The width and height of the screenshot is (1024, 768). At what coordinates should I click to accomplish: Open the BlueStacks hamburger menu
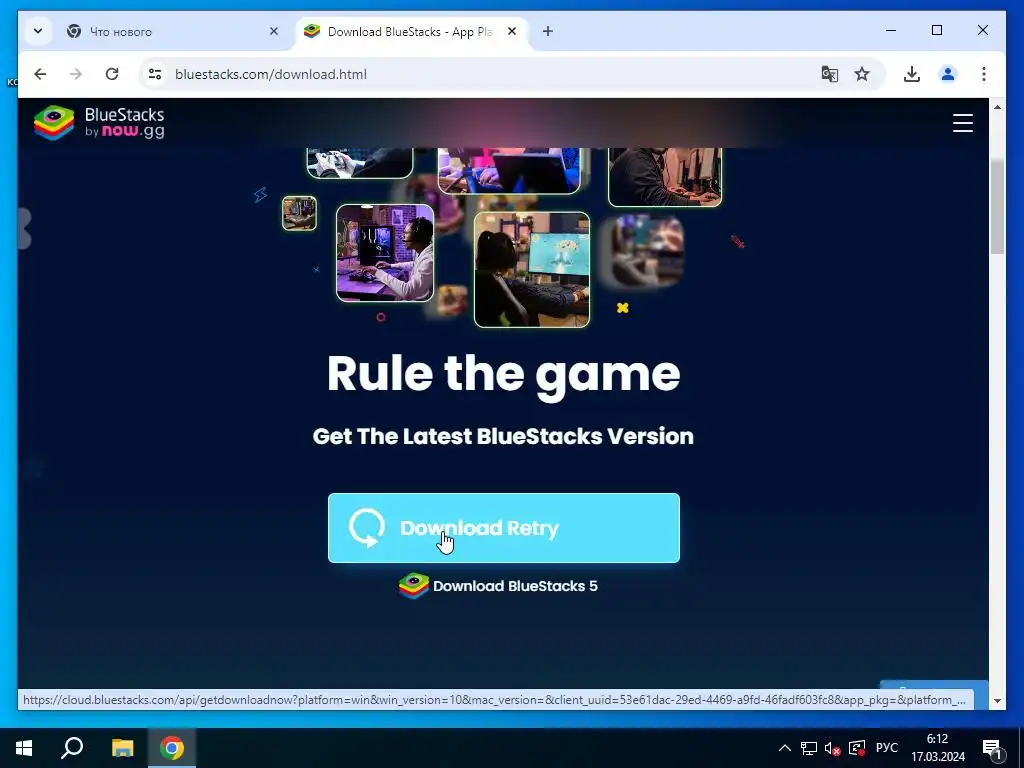coord(963,123)
